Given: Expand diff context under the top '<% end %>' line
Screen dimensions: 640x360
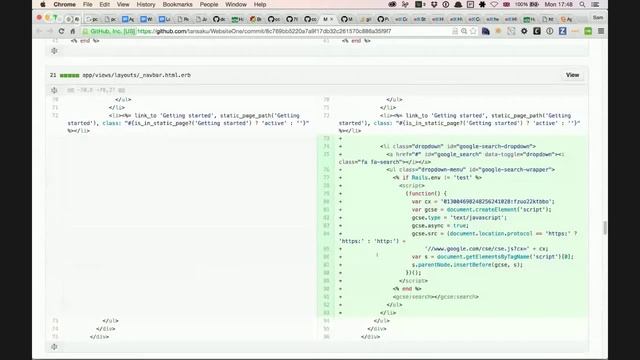Looking at the screenshot, I should tap(54, 51).
